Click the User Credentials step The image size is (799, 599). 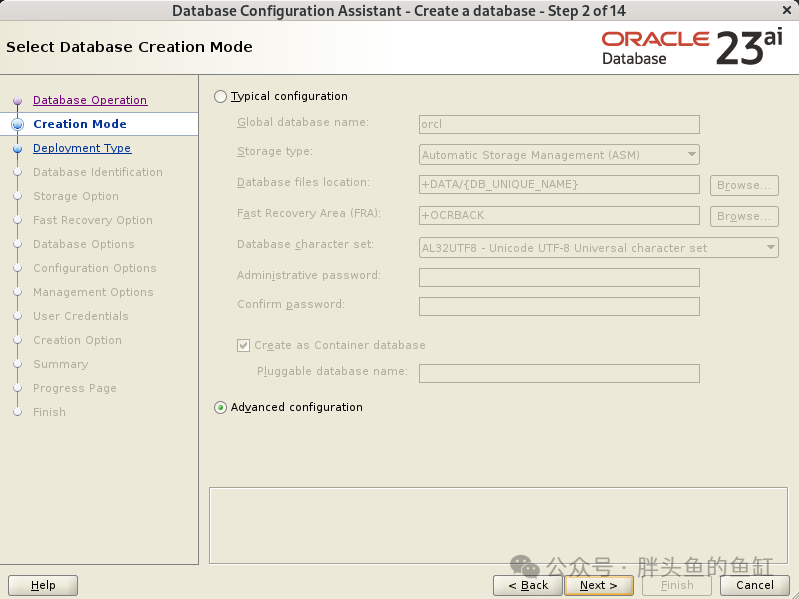click(81, 316)
